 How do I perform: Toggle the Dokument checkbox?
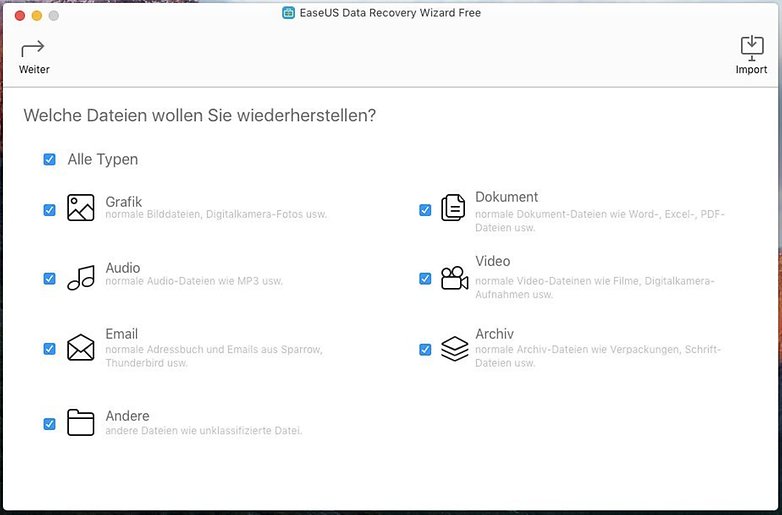click(x=425, y=210)
